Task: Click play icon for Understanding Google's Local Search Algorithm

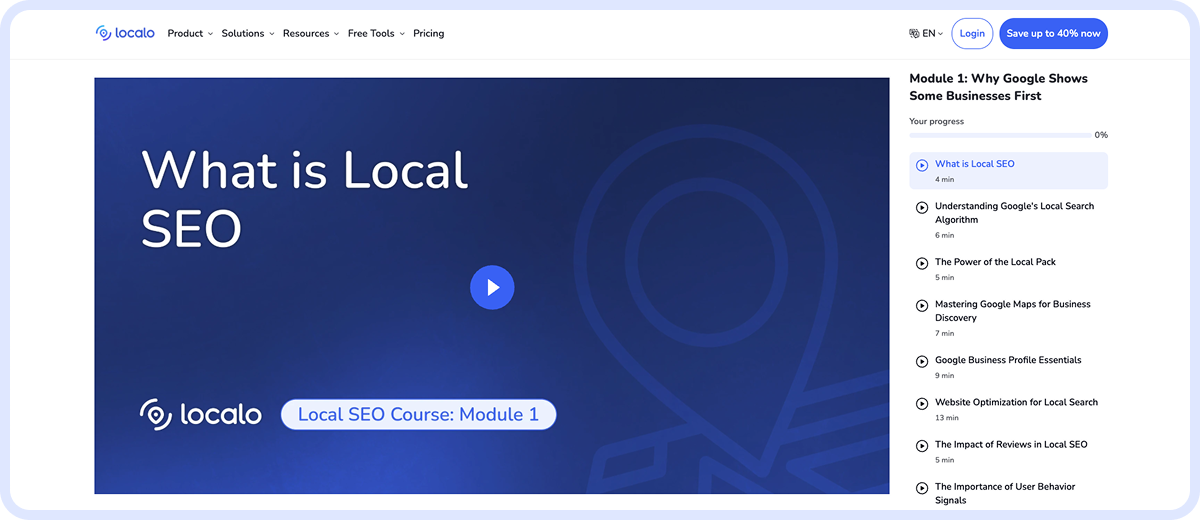Action: tap(922, 207)
